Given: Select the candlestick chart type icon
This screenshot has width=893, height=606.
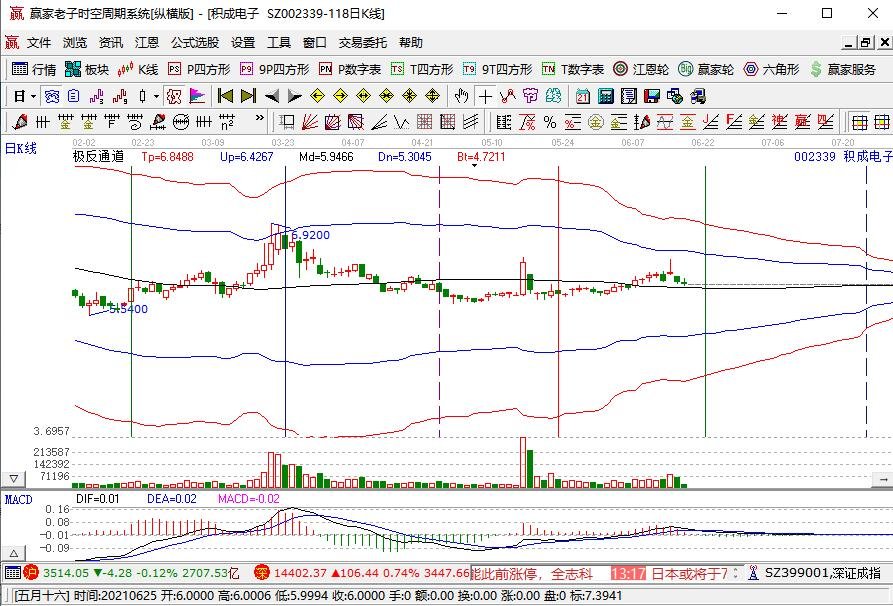Looking at the screenshot, I should tap(142, 96).
